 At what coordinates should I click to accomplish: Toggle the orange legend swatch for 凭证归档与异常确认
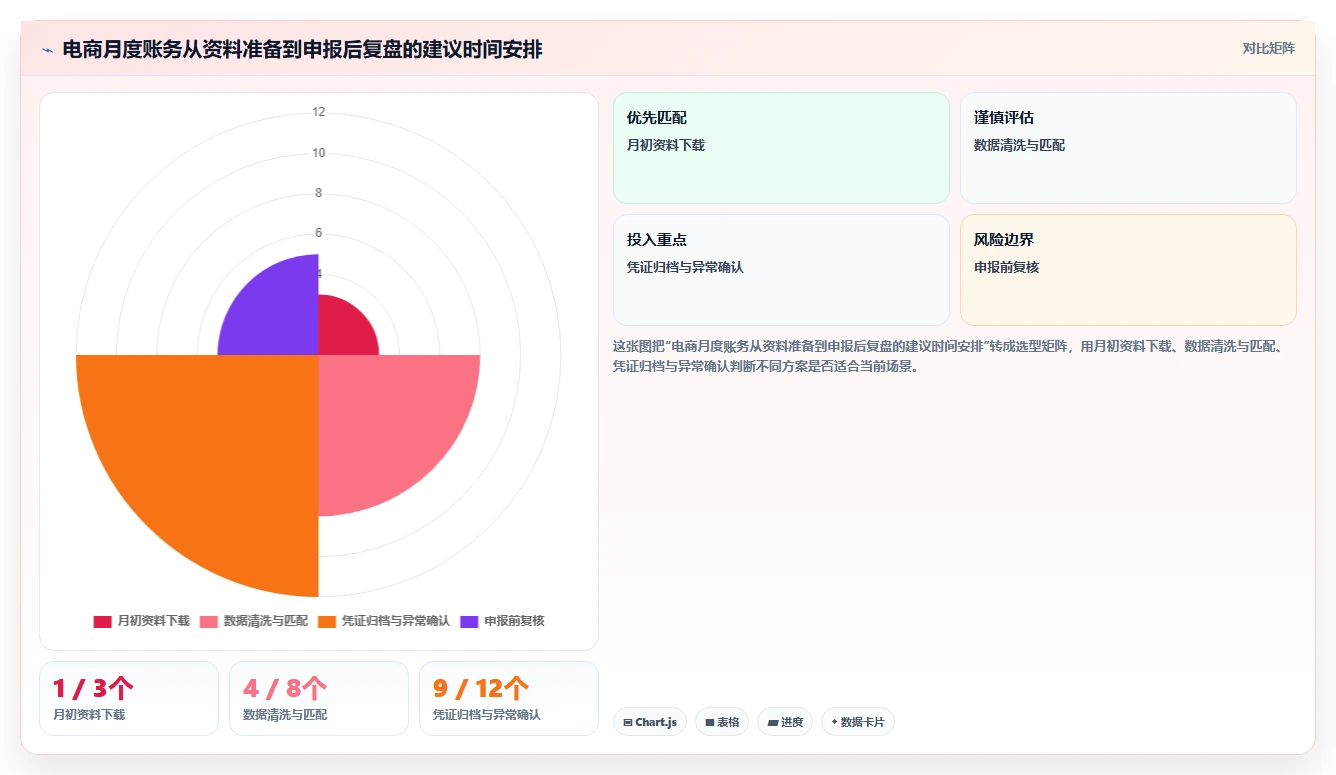327,621
